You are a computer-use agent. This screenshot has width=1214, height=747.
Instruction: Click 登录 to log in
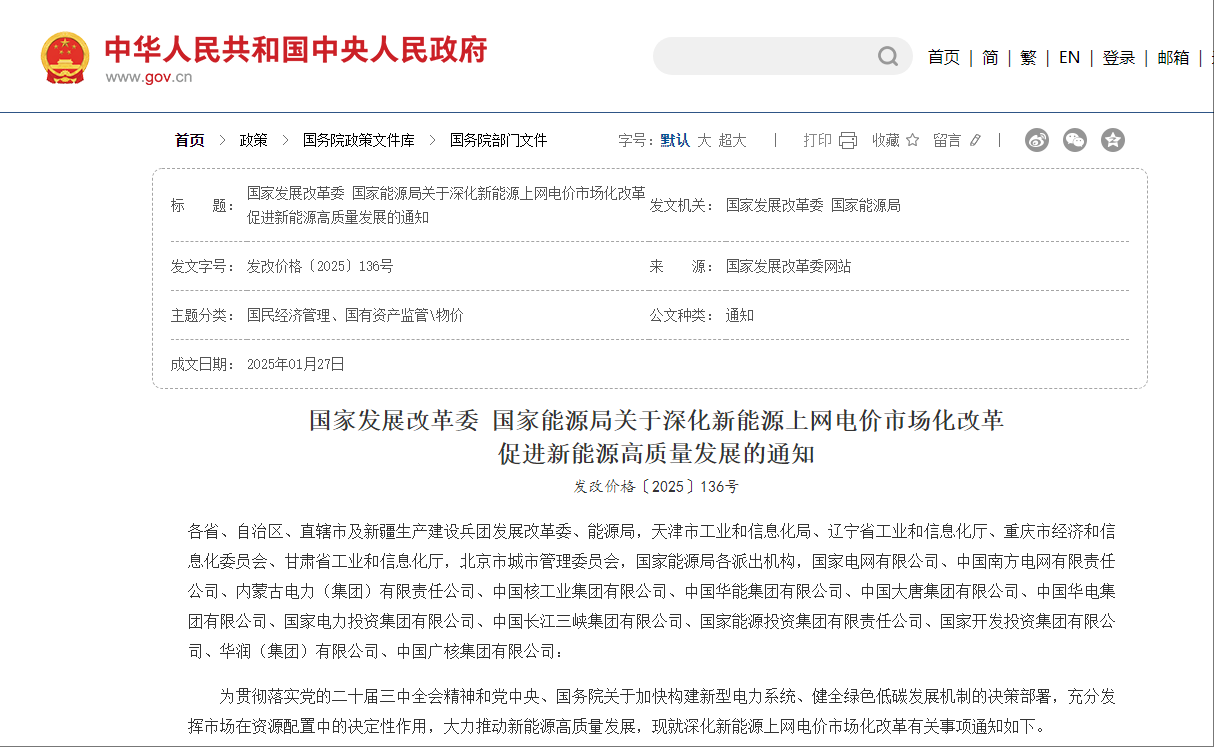click(1118, 57)
